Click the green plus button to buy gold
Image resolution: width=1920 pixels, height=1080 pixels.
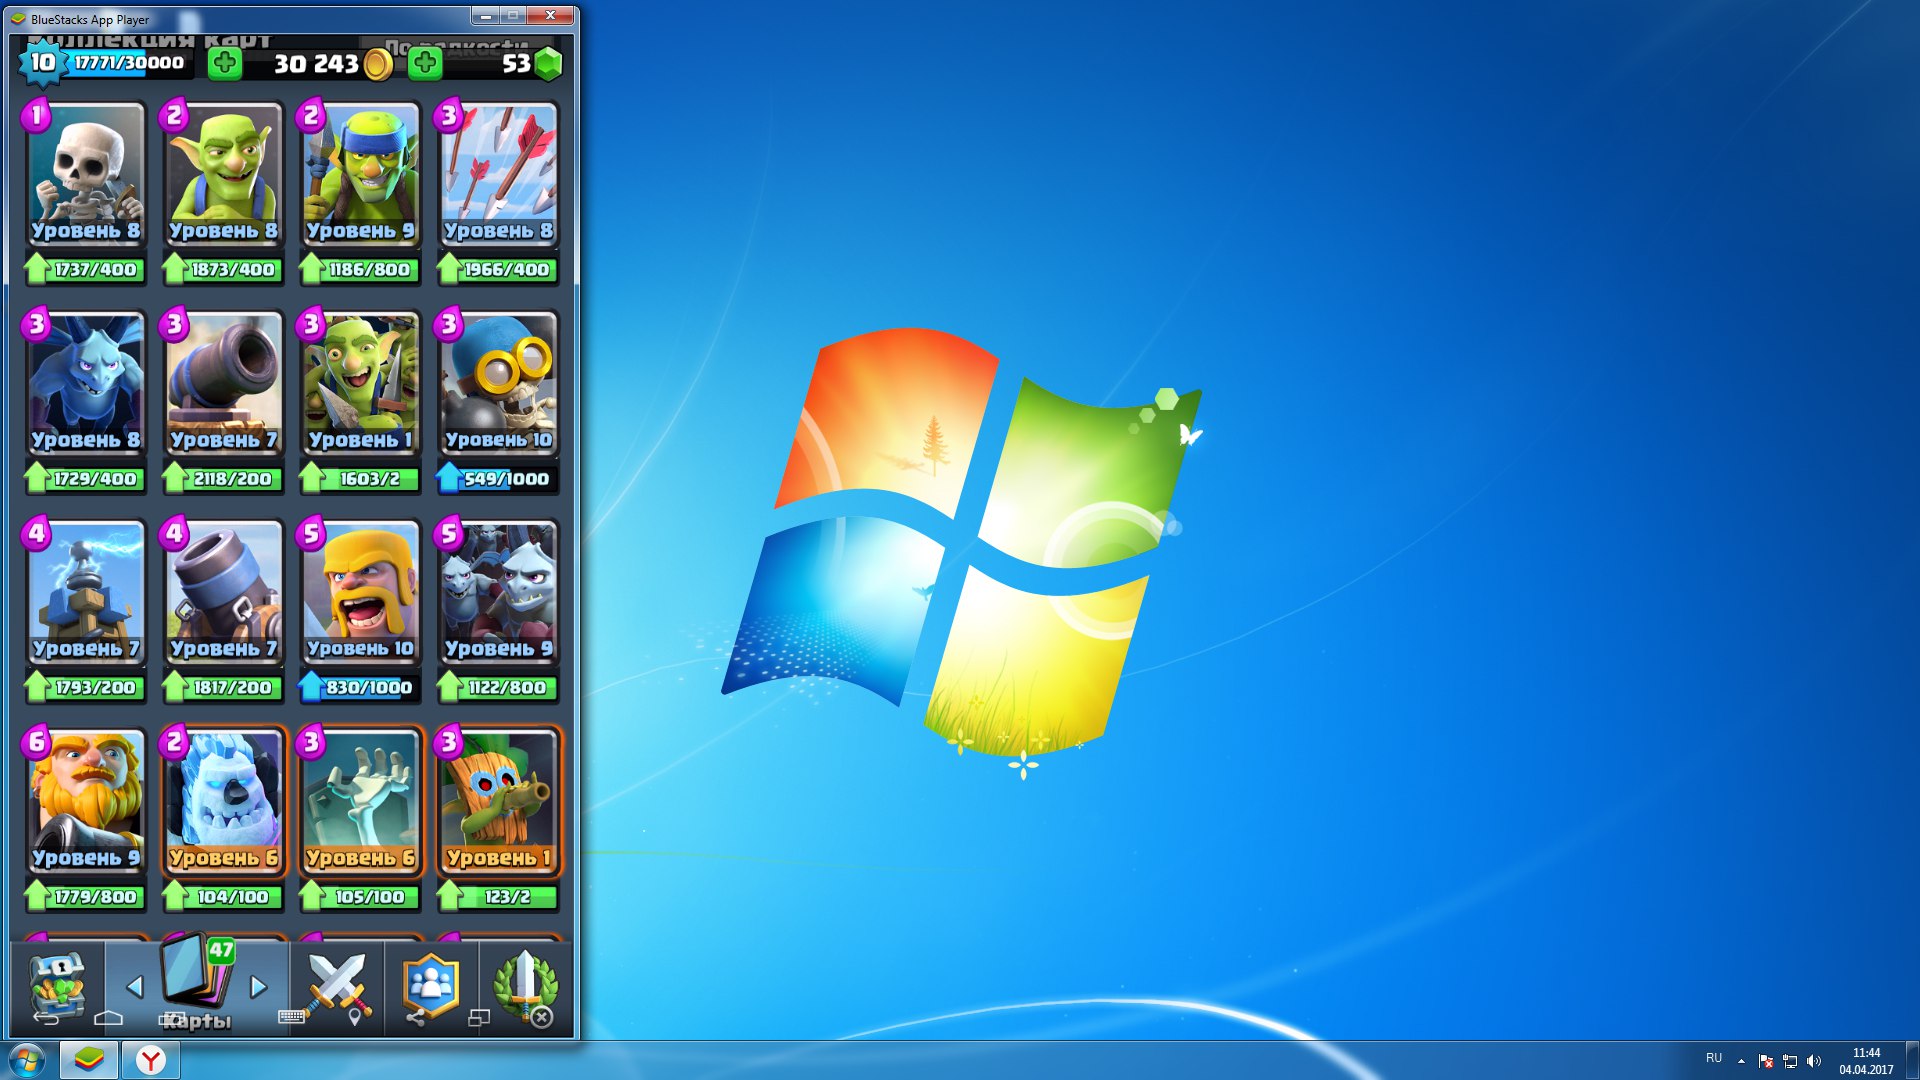coord(225,64)
